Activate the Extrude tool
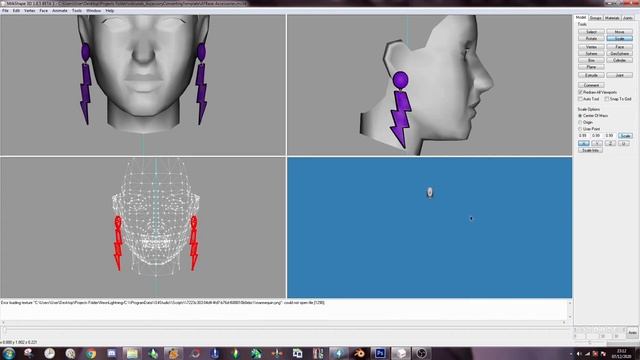The height and width of the screenshot is (360, 640). (x=591, y=76)
